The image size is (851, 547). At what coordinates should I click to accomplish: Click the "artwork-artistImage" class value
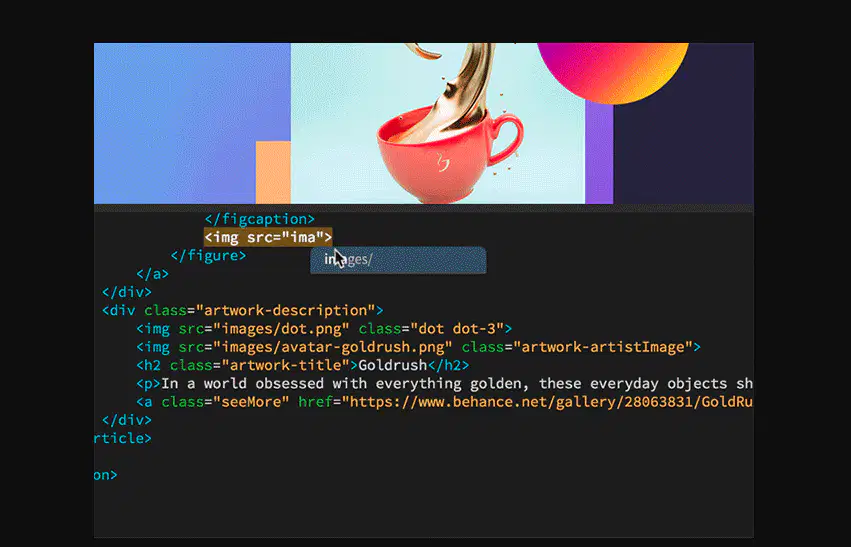[603, 347]
